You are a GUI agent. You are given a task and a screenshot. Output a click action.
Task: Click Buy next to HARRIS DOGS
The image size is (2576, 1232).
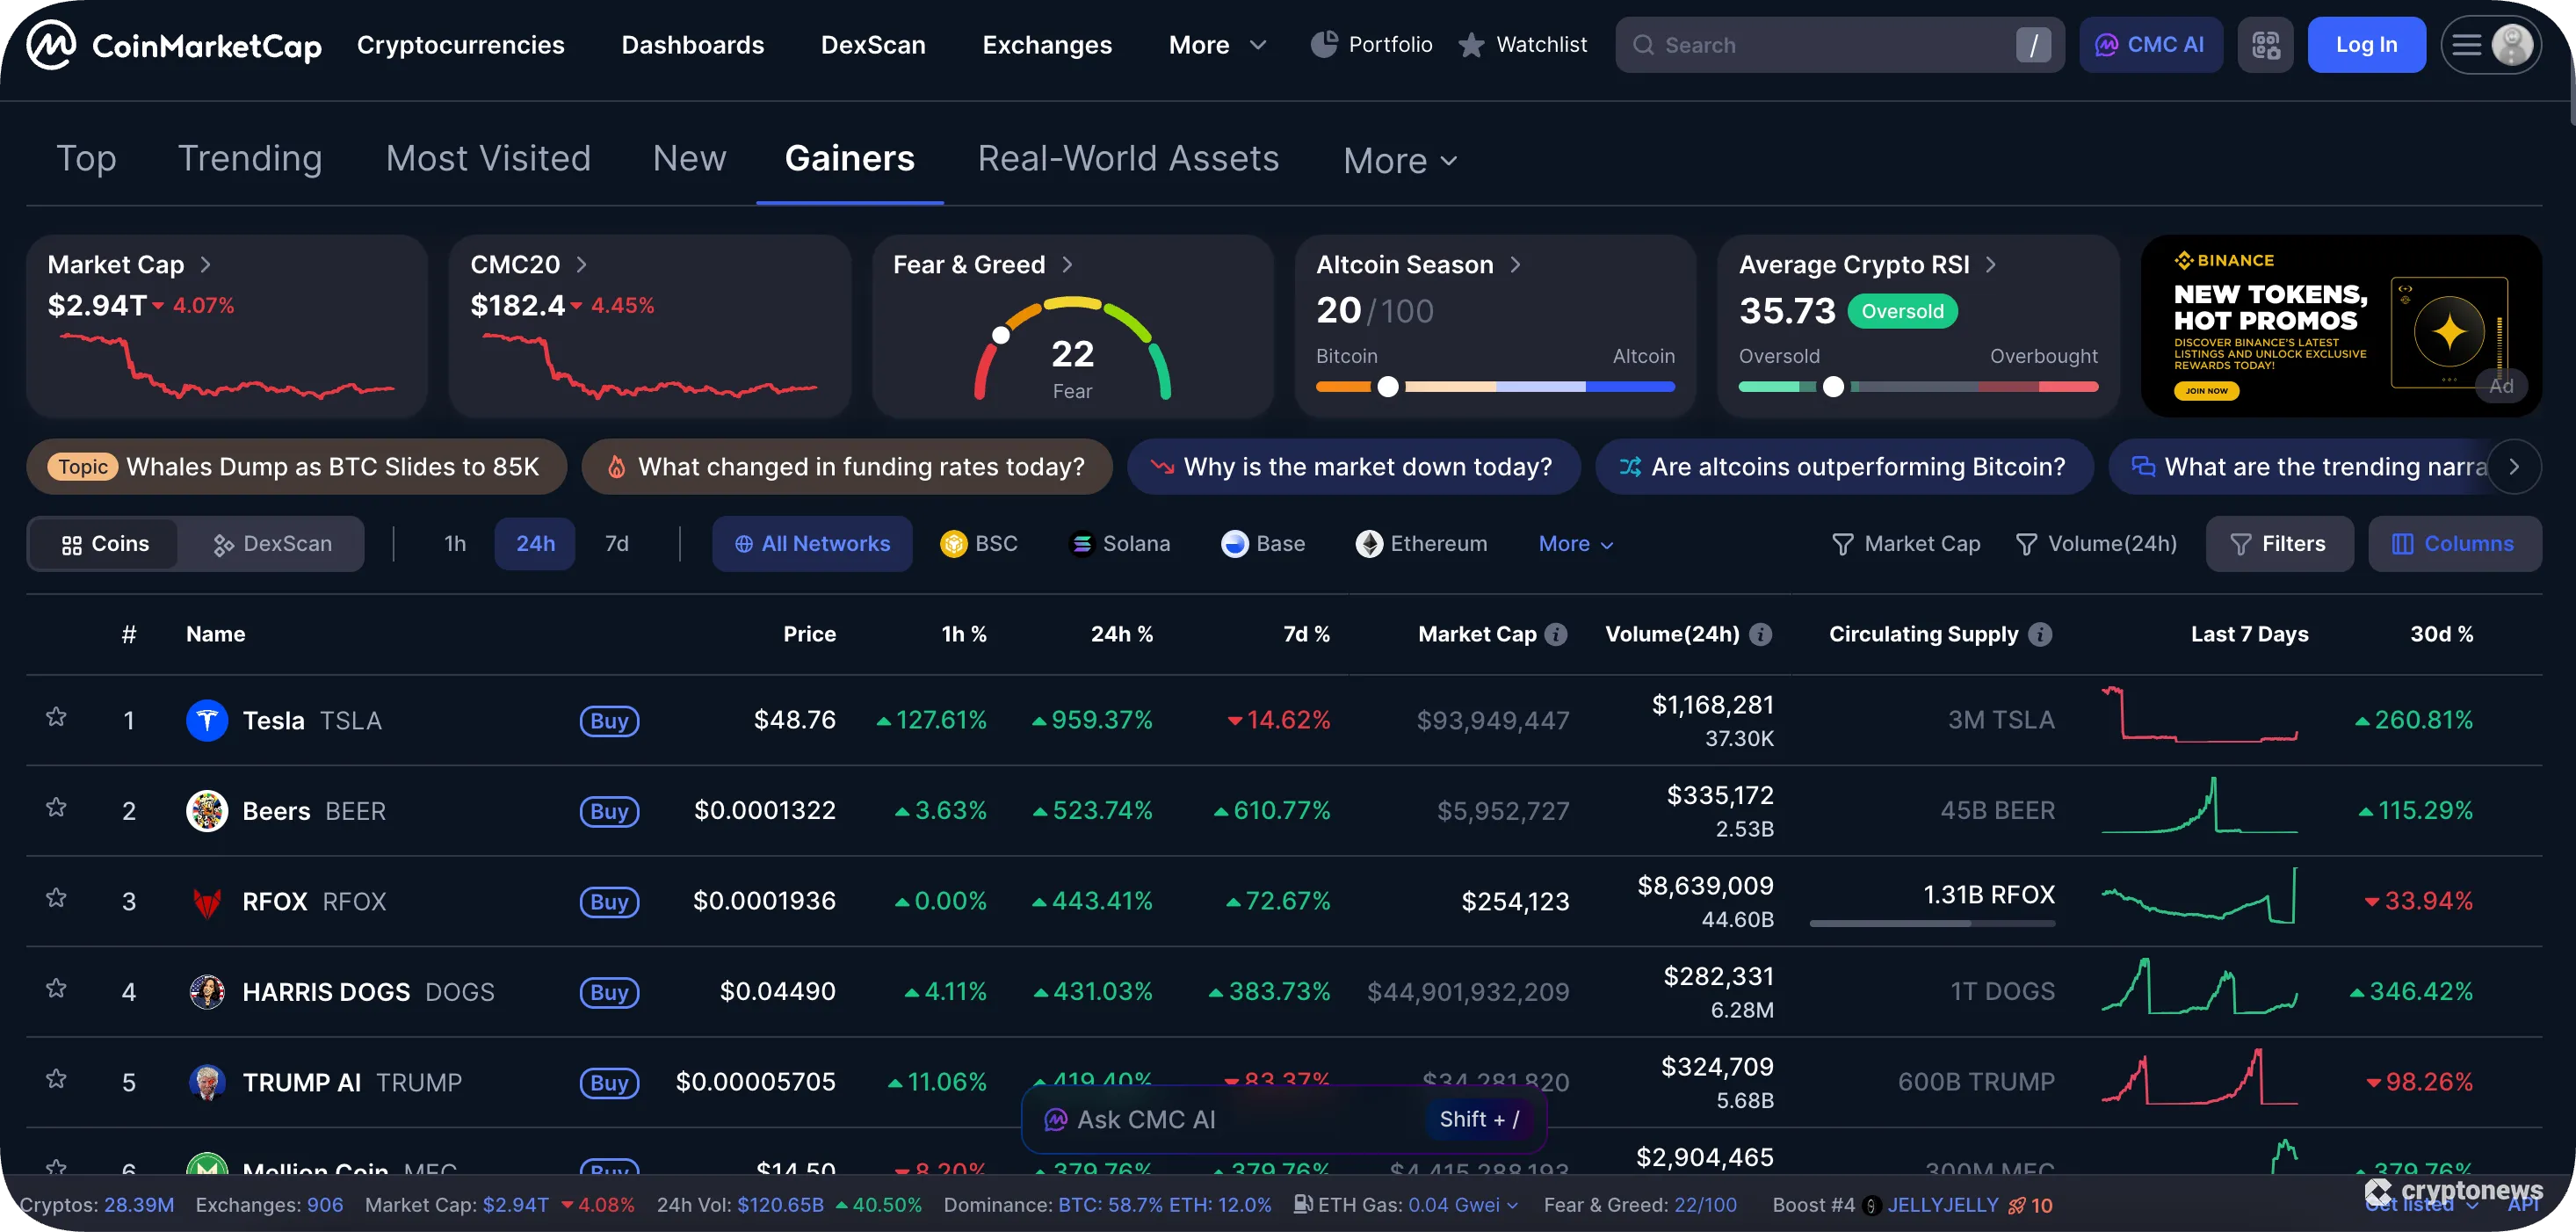click(x=609, y=991)
